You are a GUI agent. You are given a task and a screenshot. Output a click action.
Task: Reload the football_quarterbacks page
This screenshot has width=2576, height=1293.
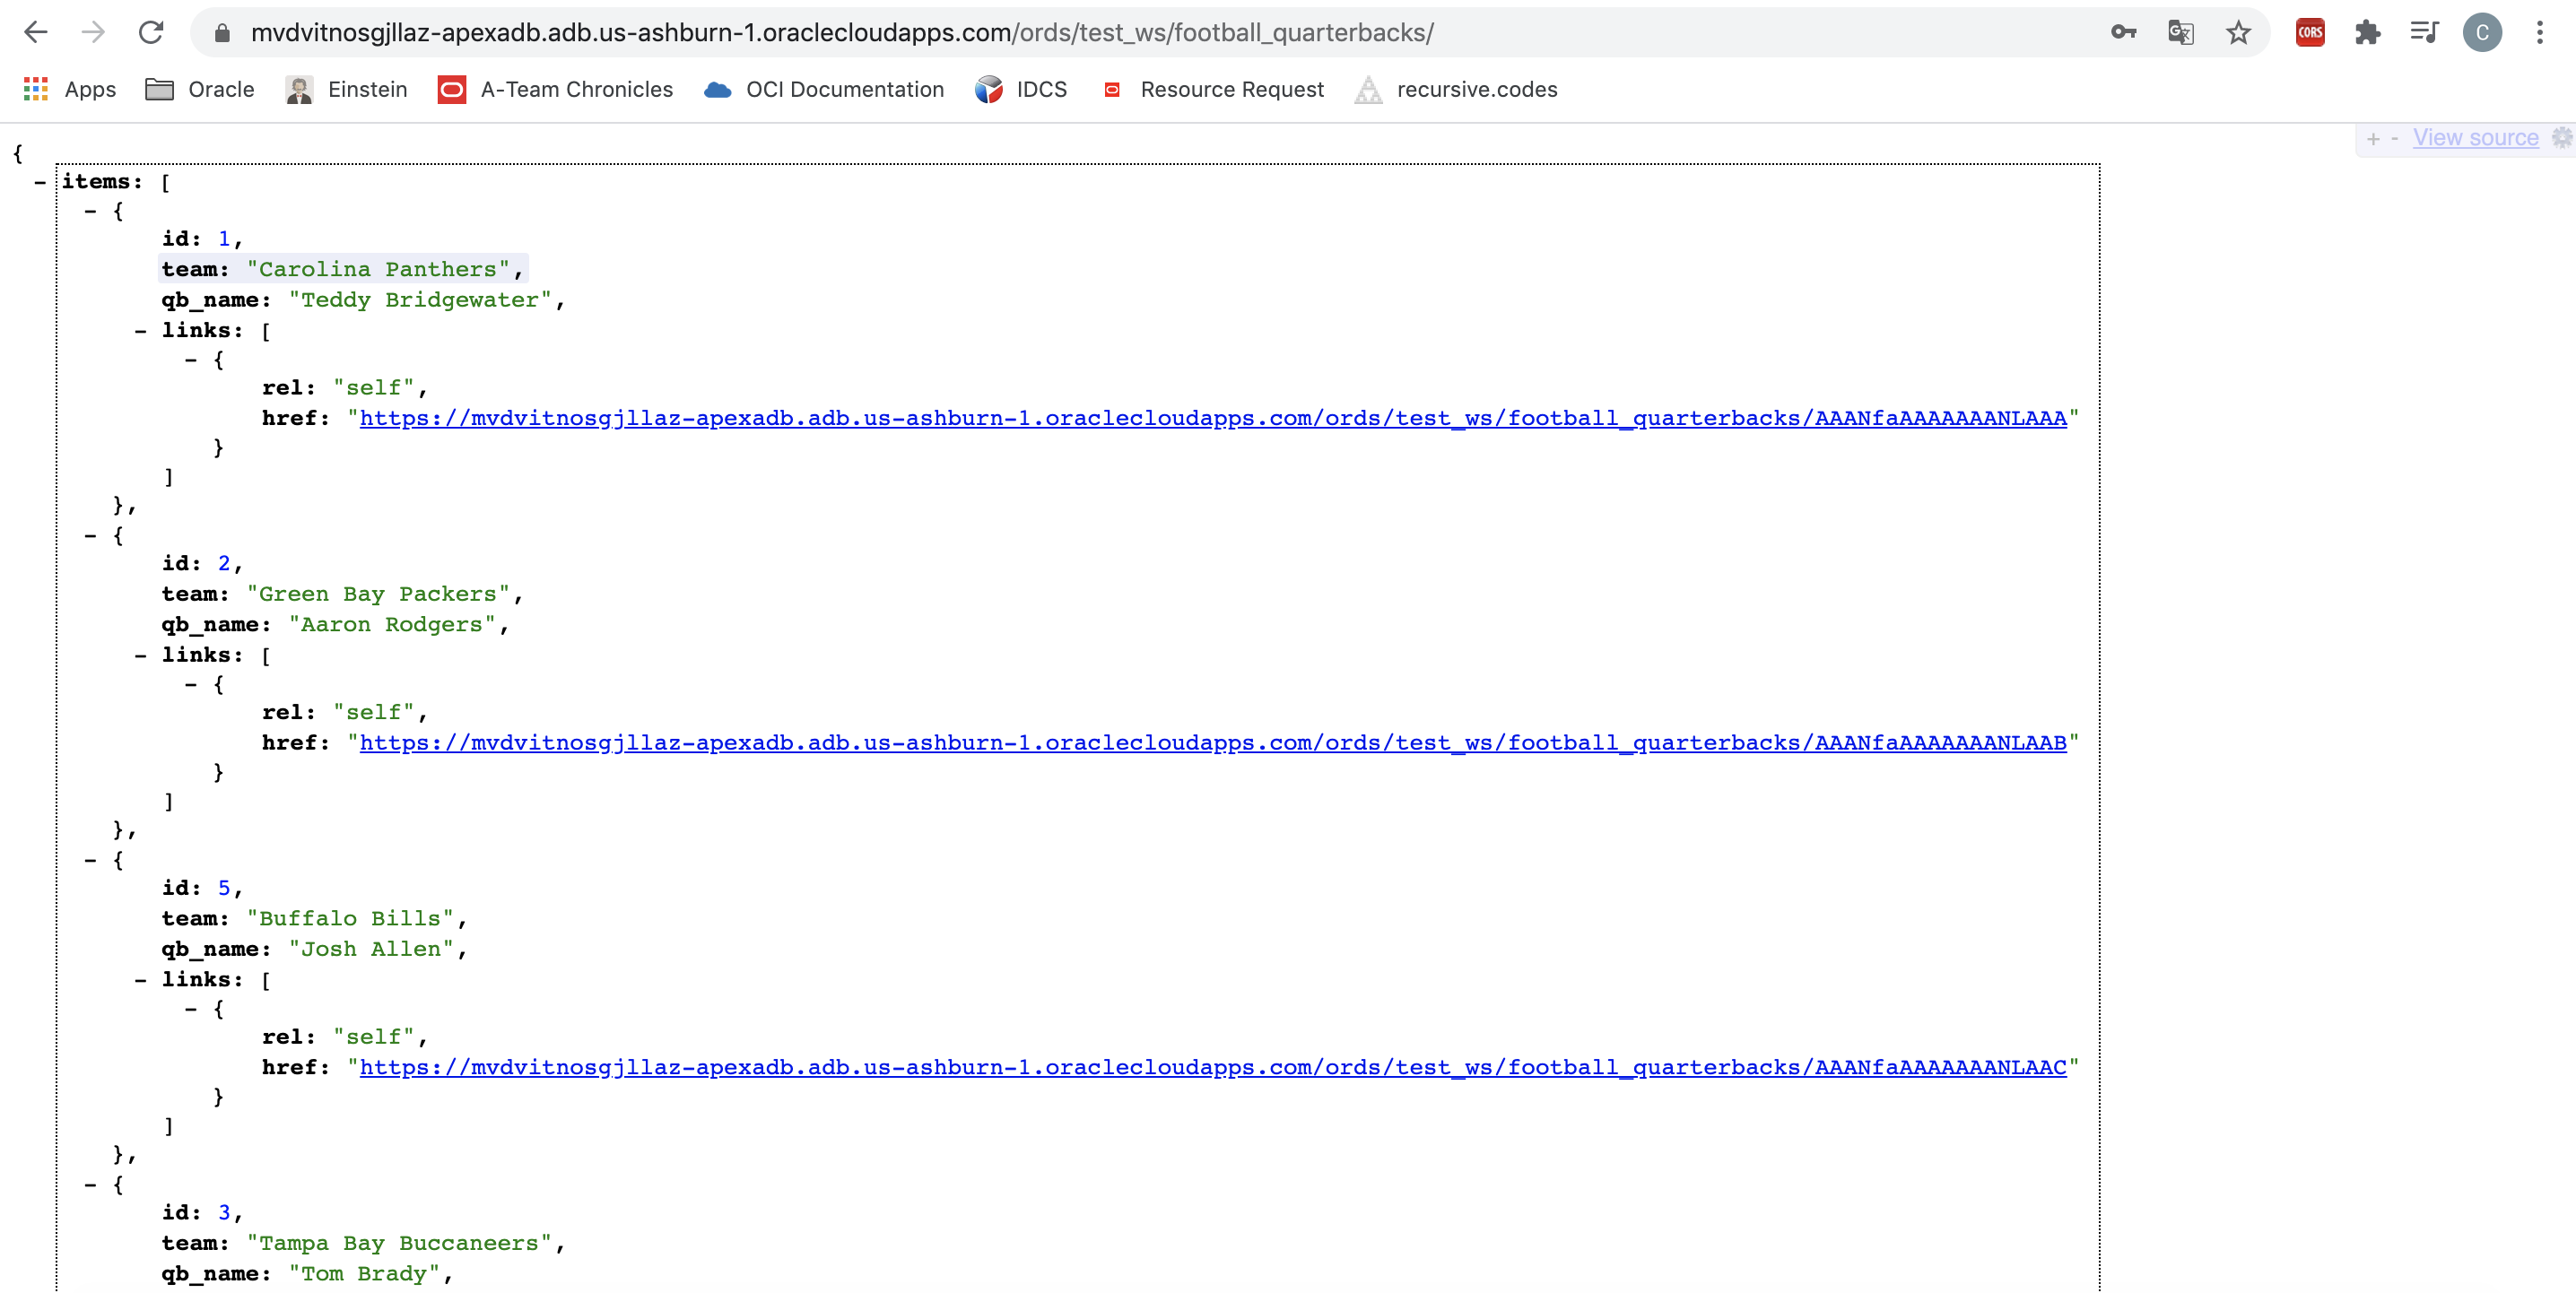[x=151, y=32]
